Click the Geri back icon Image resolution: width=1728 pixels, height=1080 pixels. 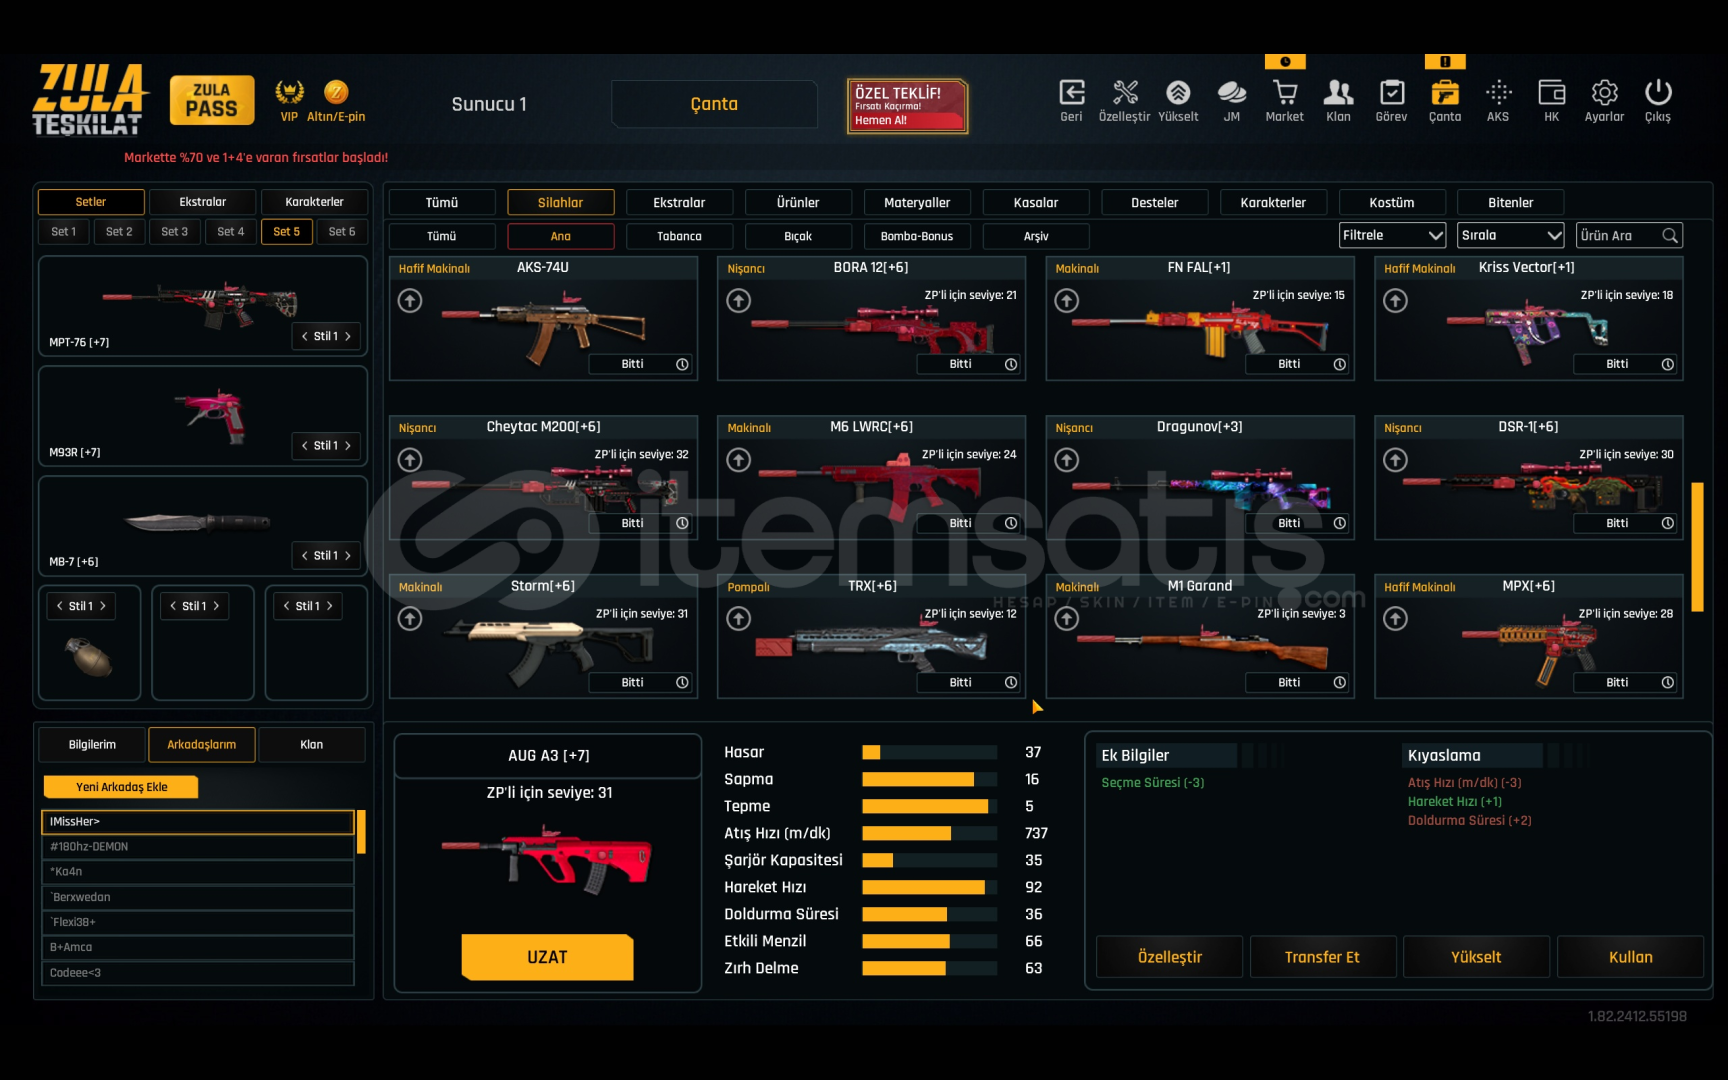point(1071,93)
